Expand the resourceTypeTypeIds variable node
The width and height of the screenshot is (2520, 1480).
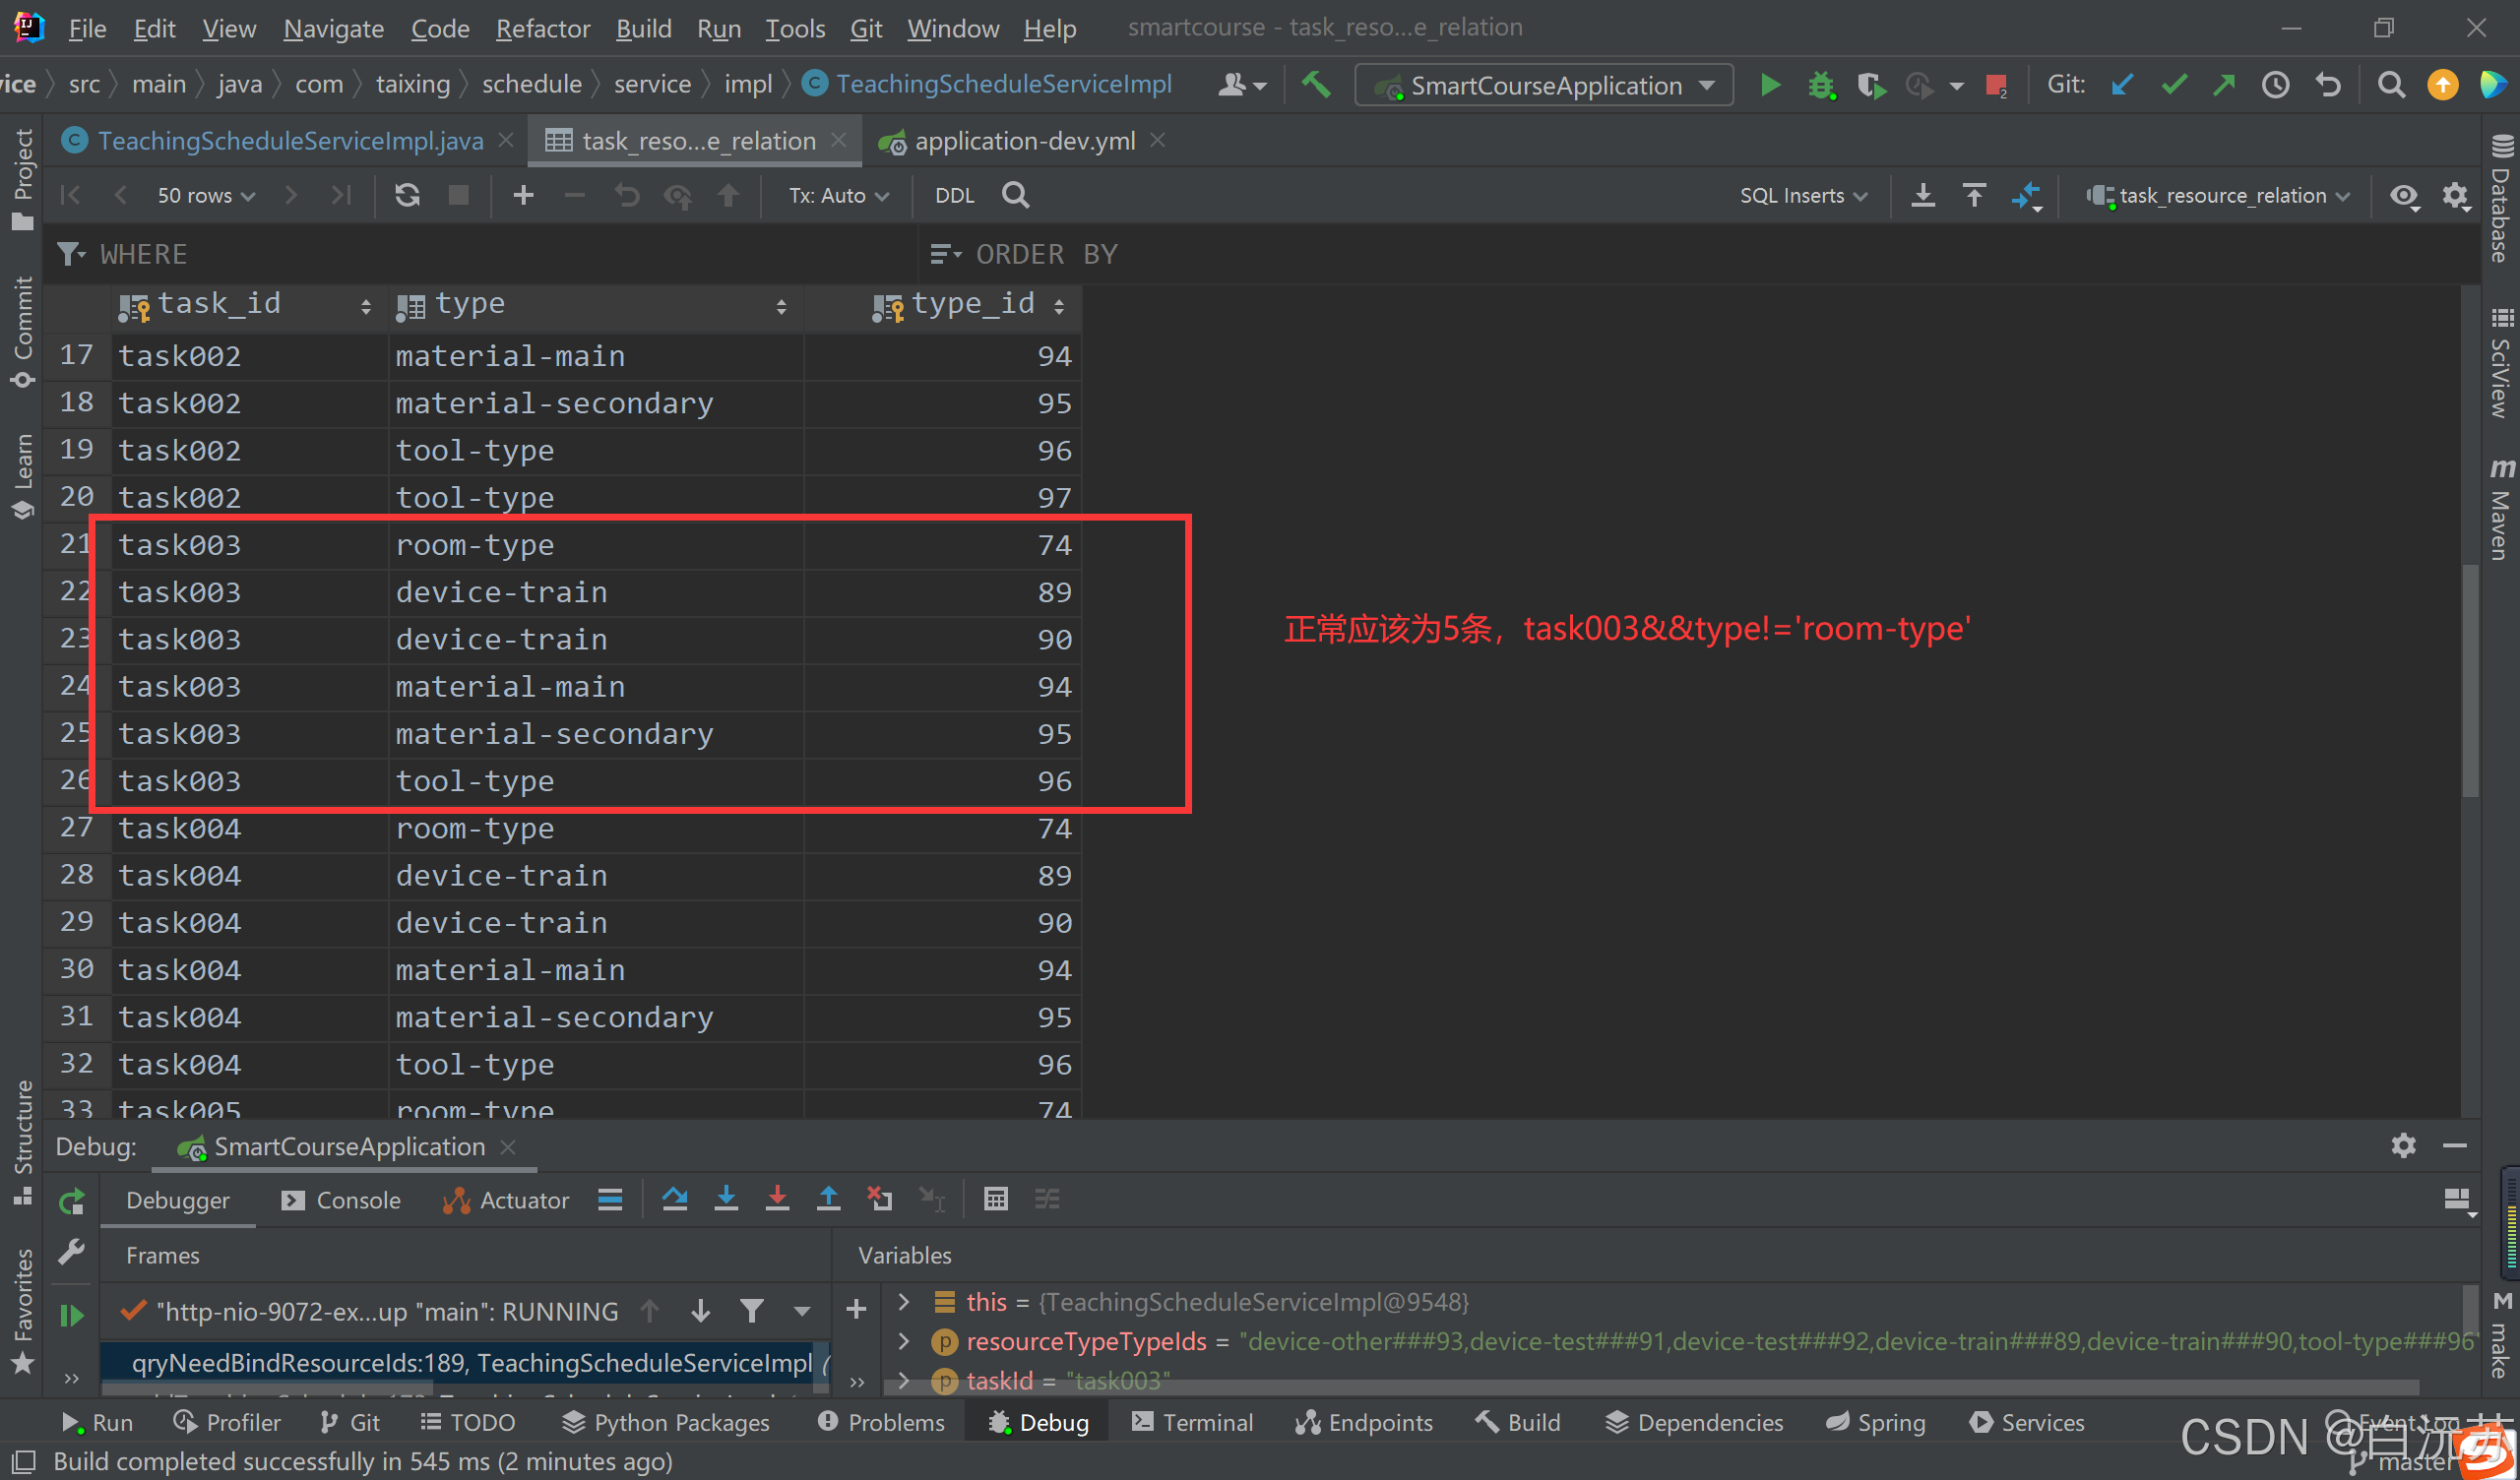[904, 1341]
